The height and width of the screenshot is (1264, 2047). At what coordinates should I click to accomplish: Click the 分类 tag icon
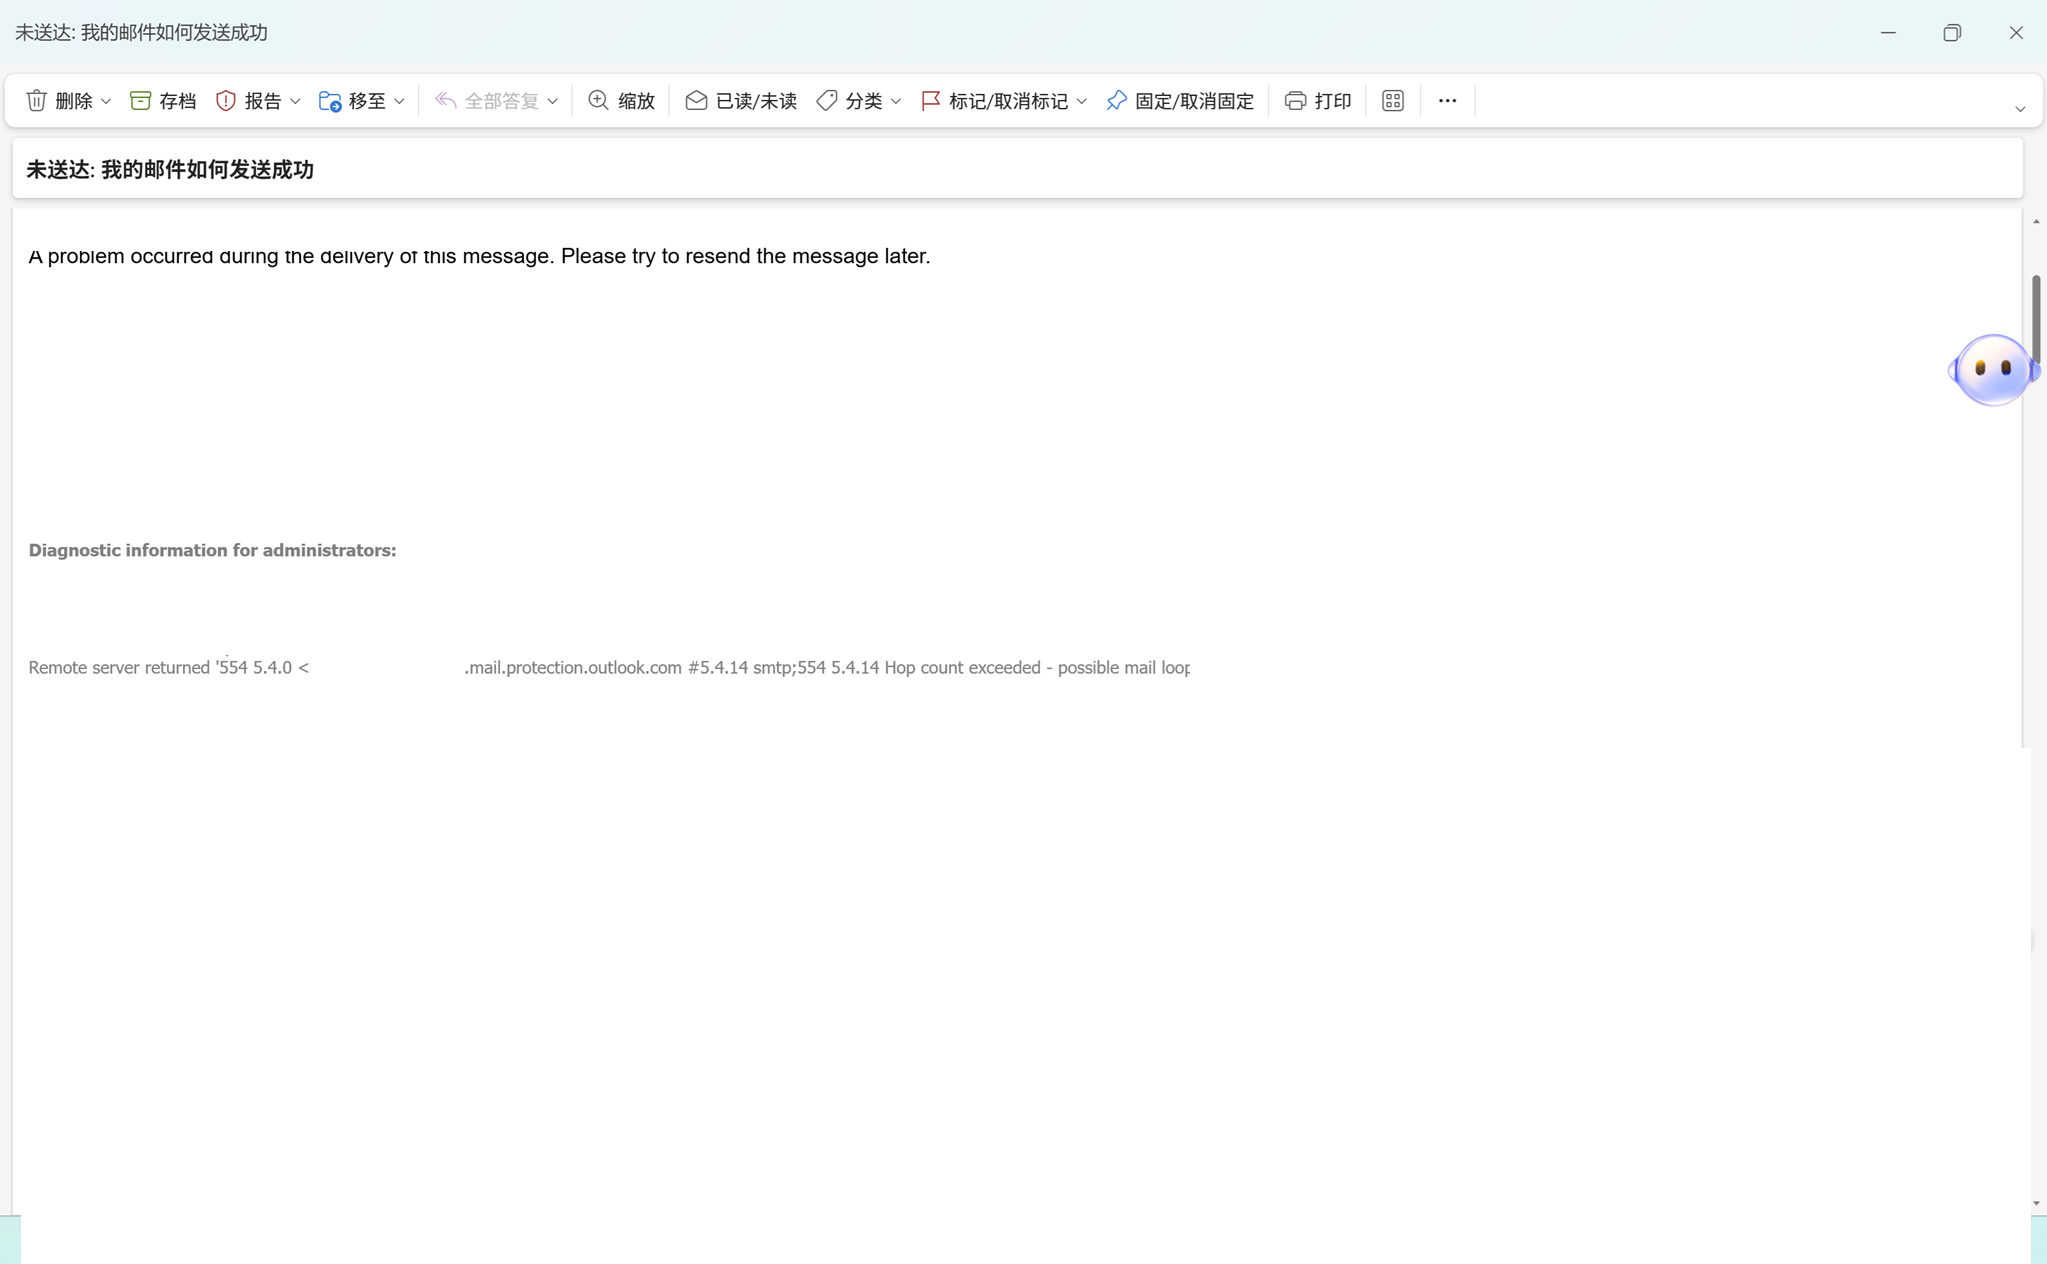(827, 101)
